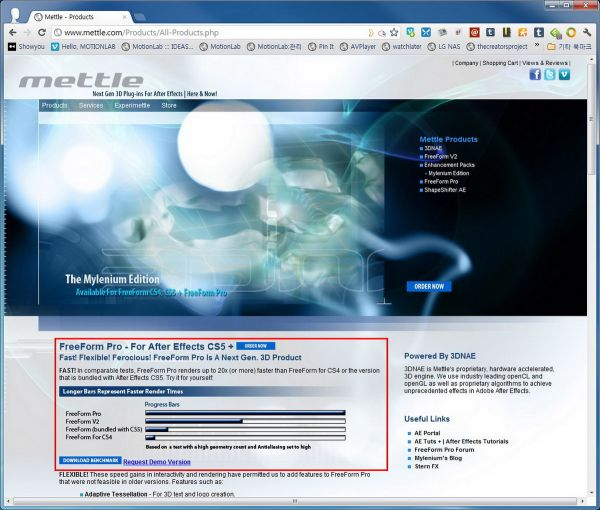Open the 'Hello, MOTIONLAB' Vimeo bookmark
The image size is (600, 510).
coord(83,47)
